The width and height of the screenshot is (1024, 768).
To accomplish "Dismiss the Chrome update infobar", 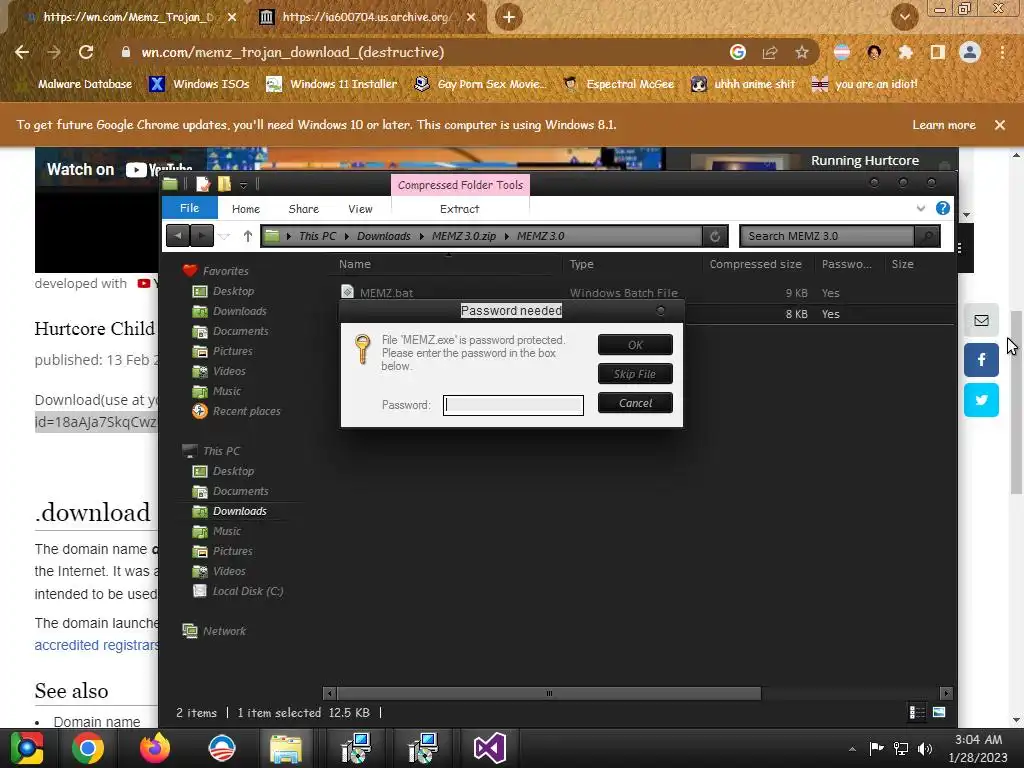I will pos(1000,125).
